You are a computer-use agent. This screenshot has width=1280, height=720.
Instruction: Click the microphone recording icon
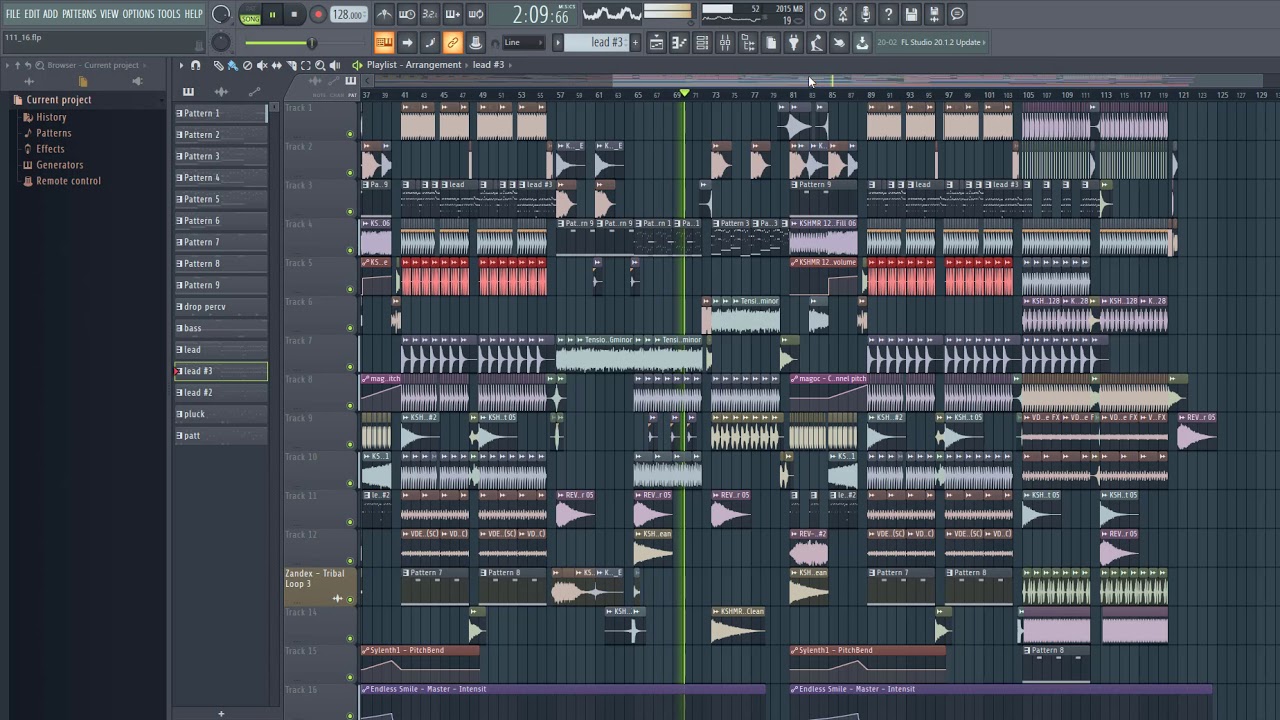pyautogui.click(x=866, y=14)
